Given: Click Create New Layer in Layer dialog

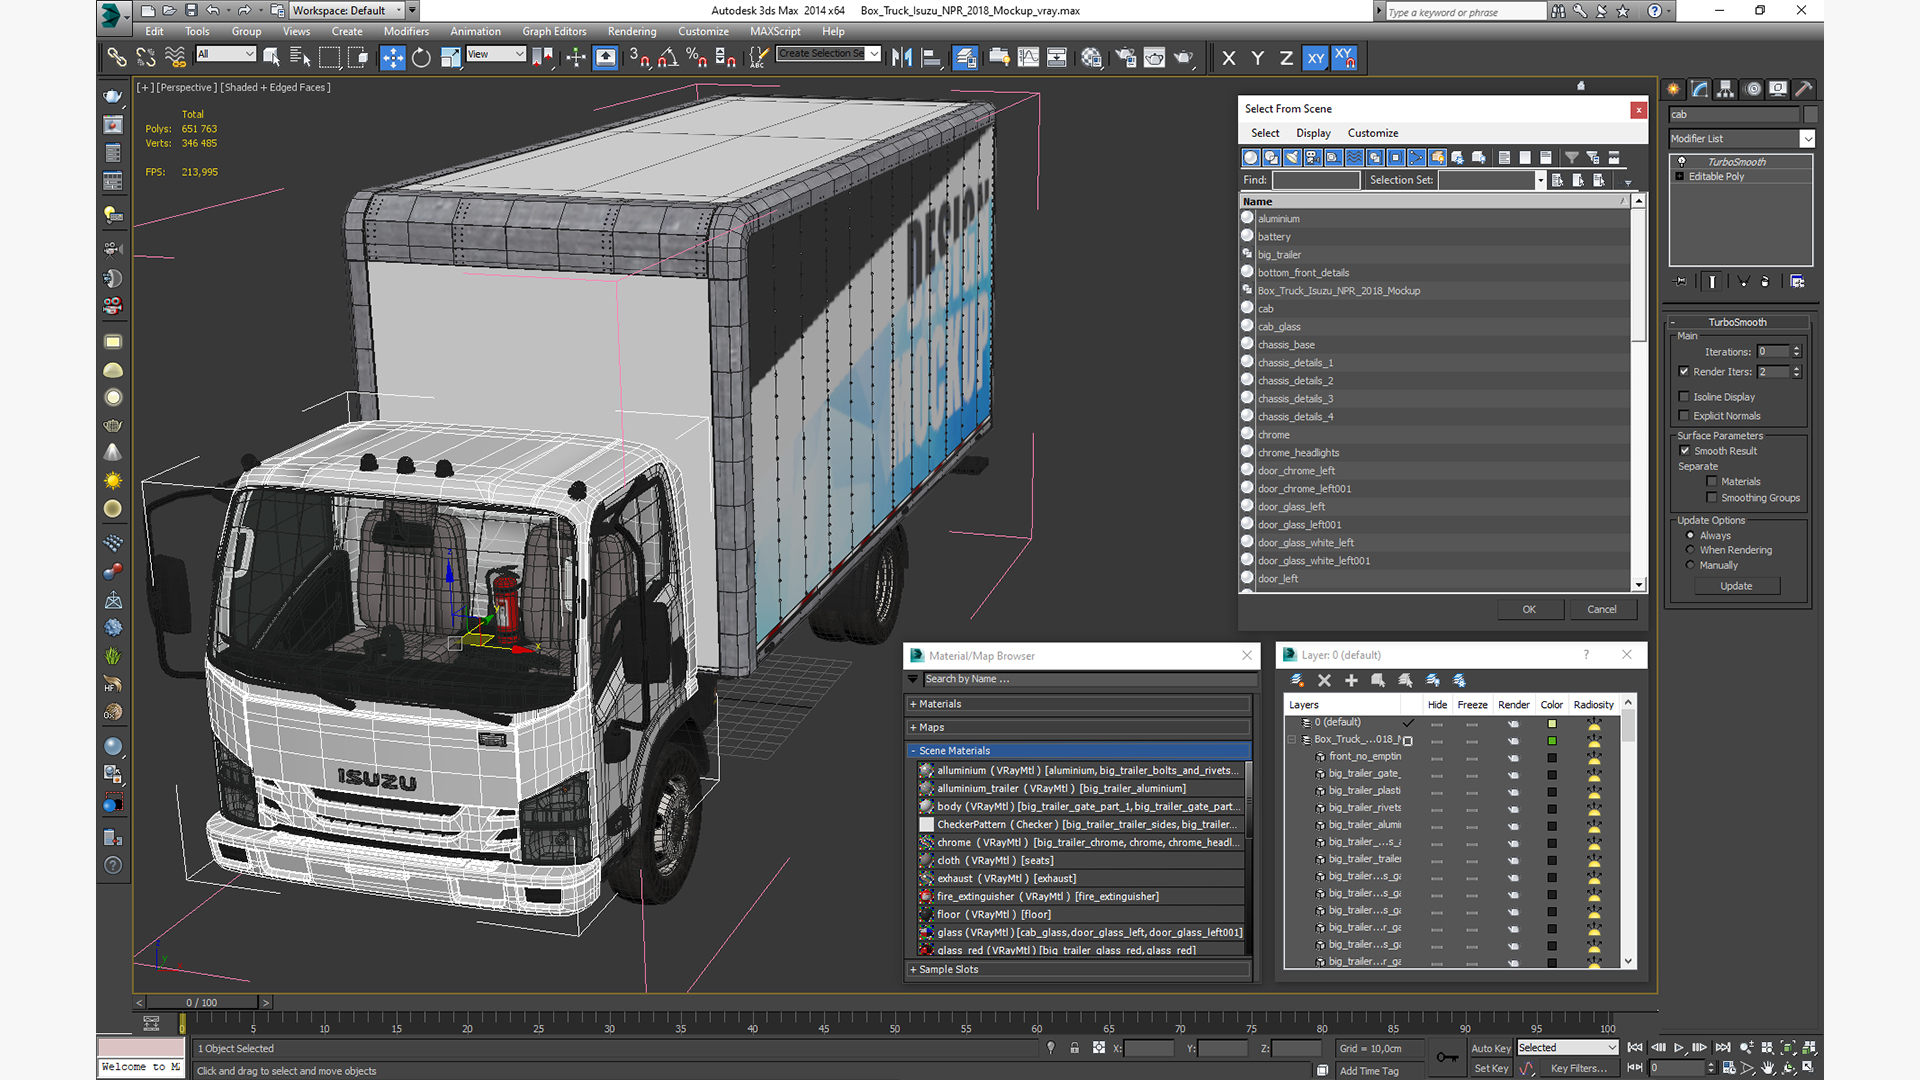Looking at the screenshot, I should (x=1297, y=680).
